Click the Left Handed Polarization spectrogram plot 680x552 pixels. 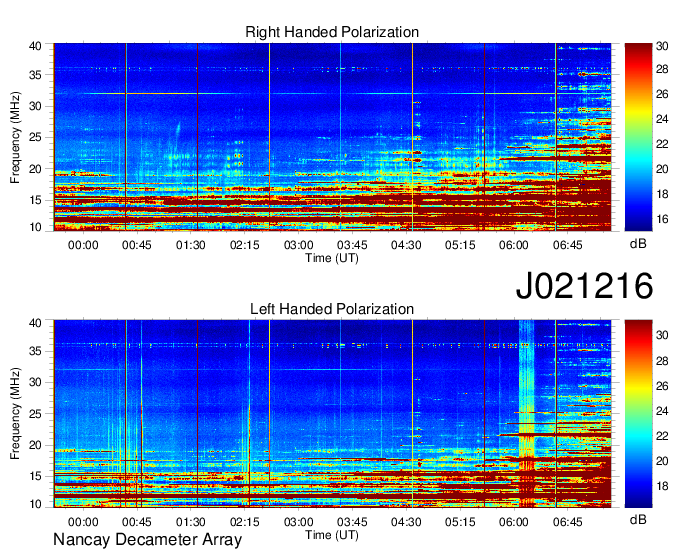tap(332, 414)
